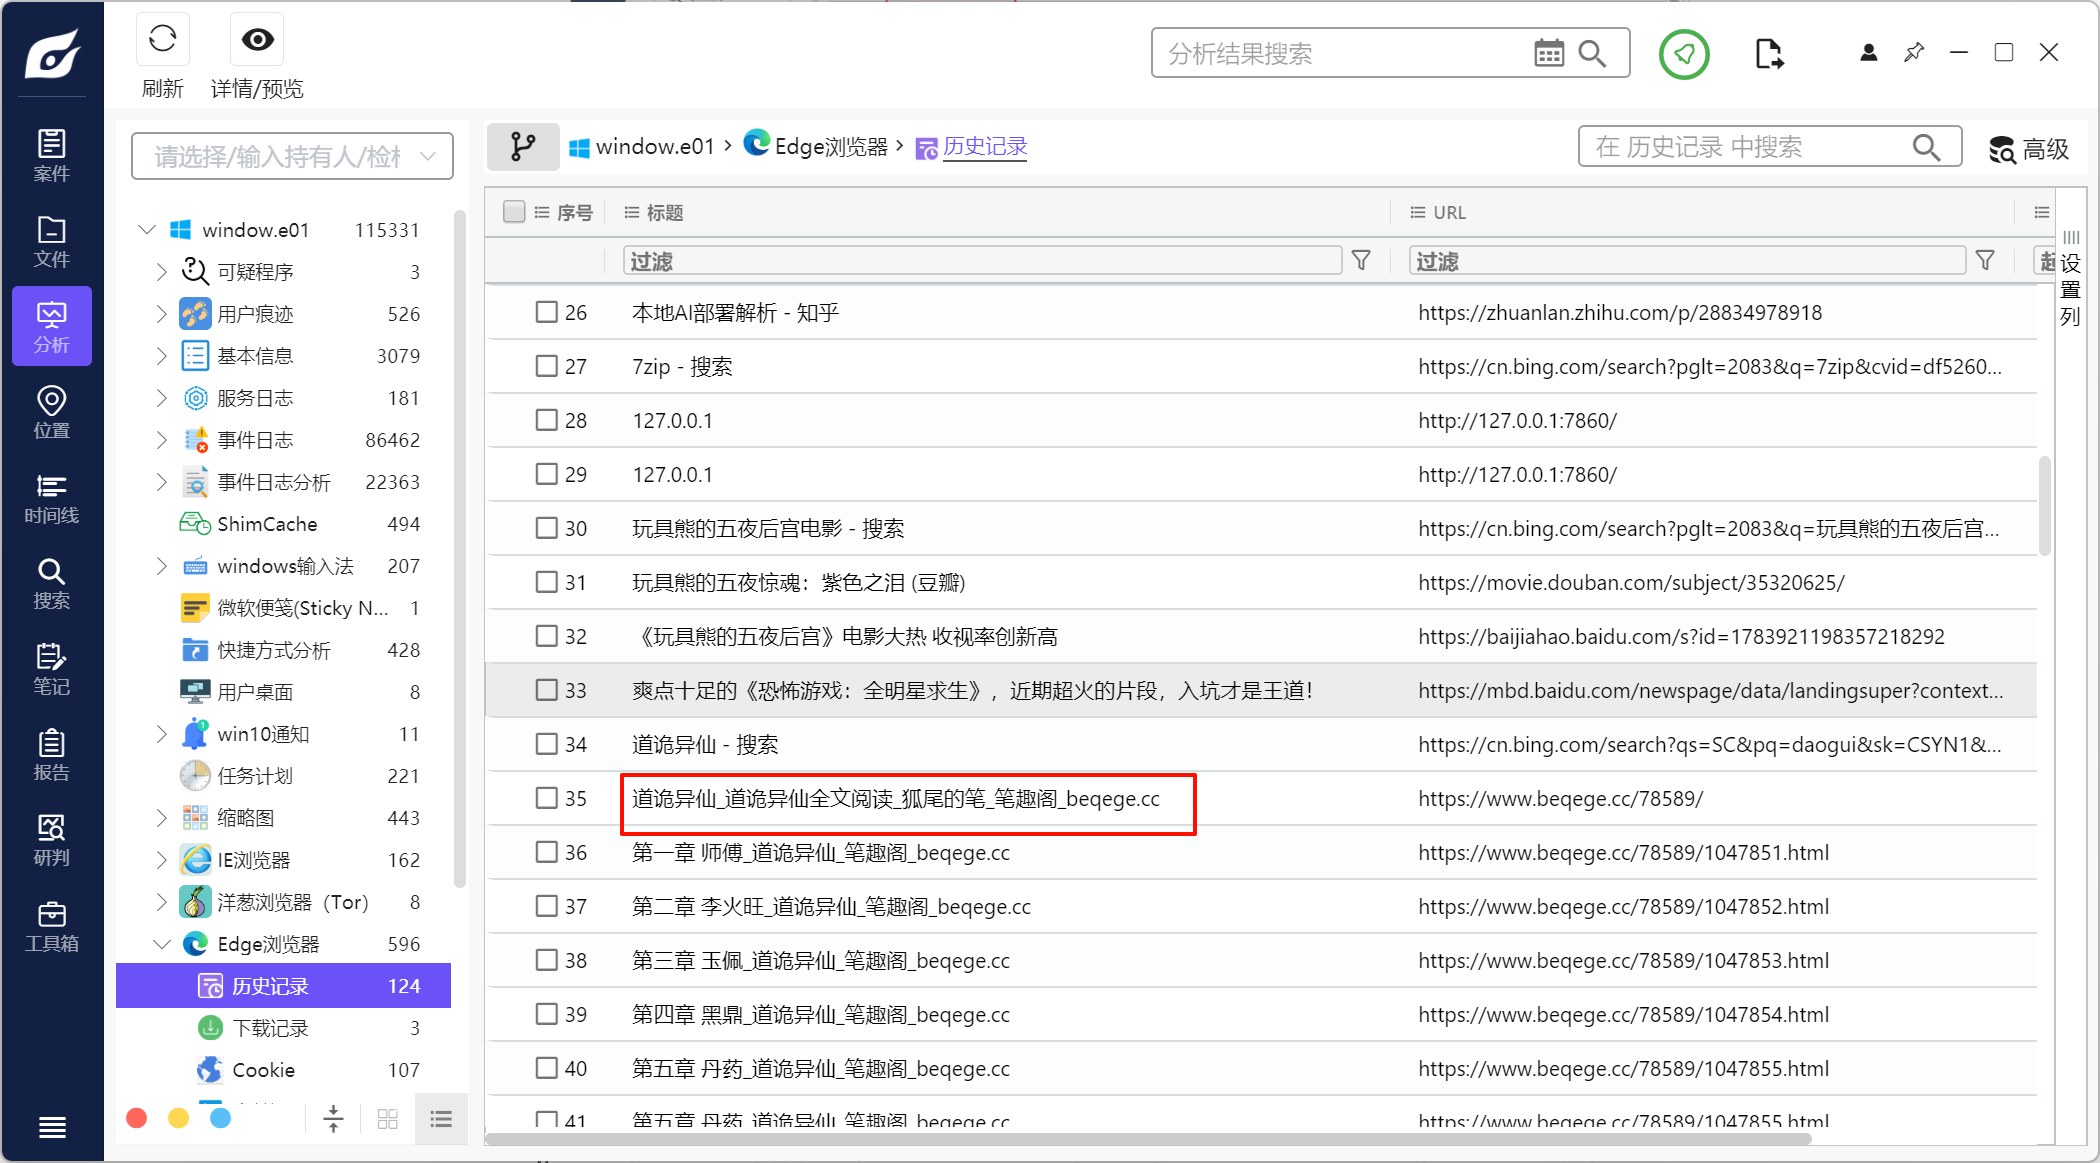
Task: Select the blue color tag dot
Action: (x=220, y=1118)
